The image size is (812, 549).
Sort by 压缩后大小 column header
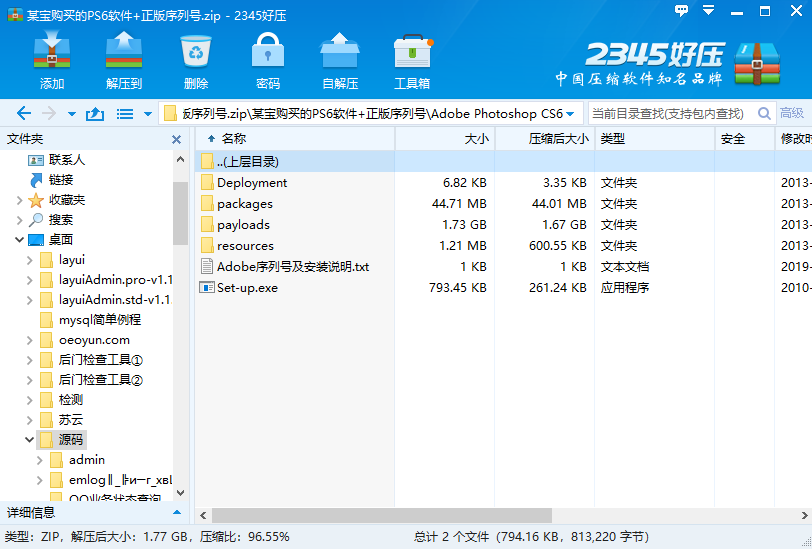click(557, 139)
